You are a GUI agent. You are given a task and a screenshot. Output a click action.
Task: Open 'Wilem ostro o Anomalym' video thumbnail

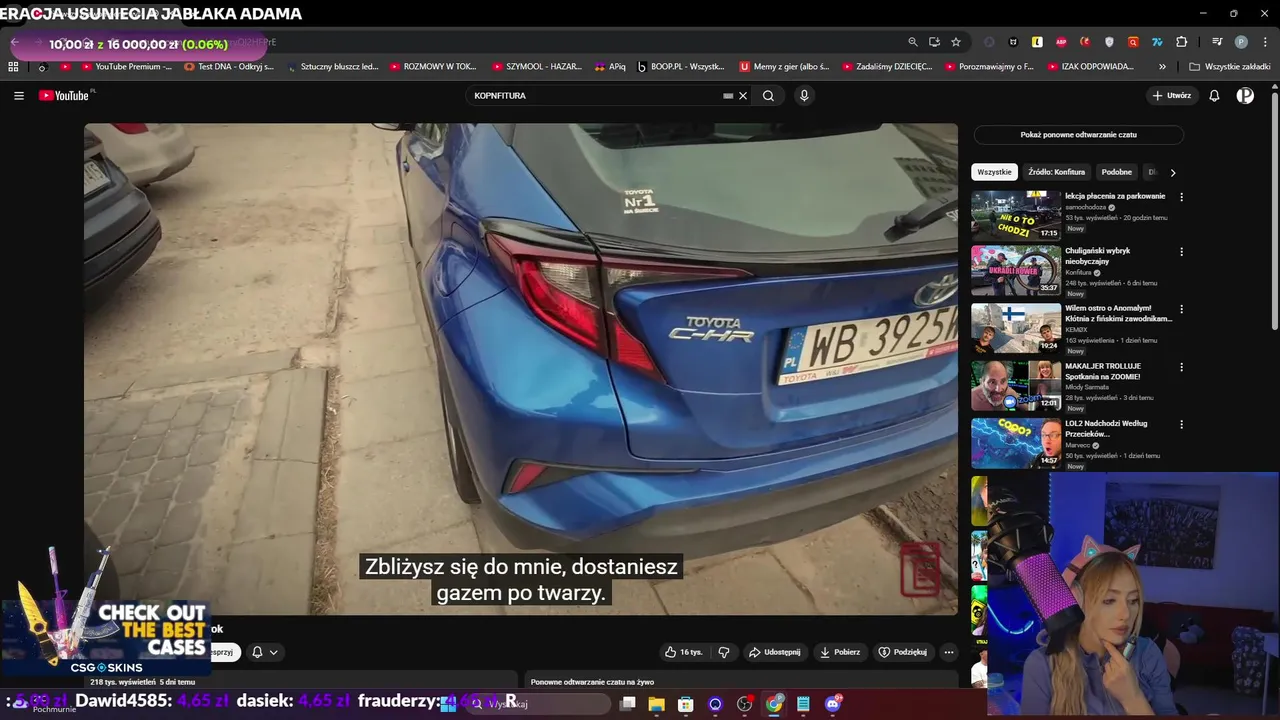tap(1016, 328)
